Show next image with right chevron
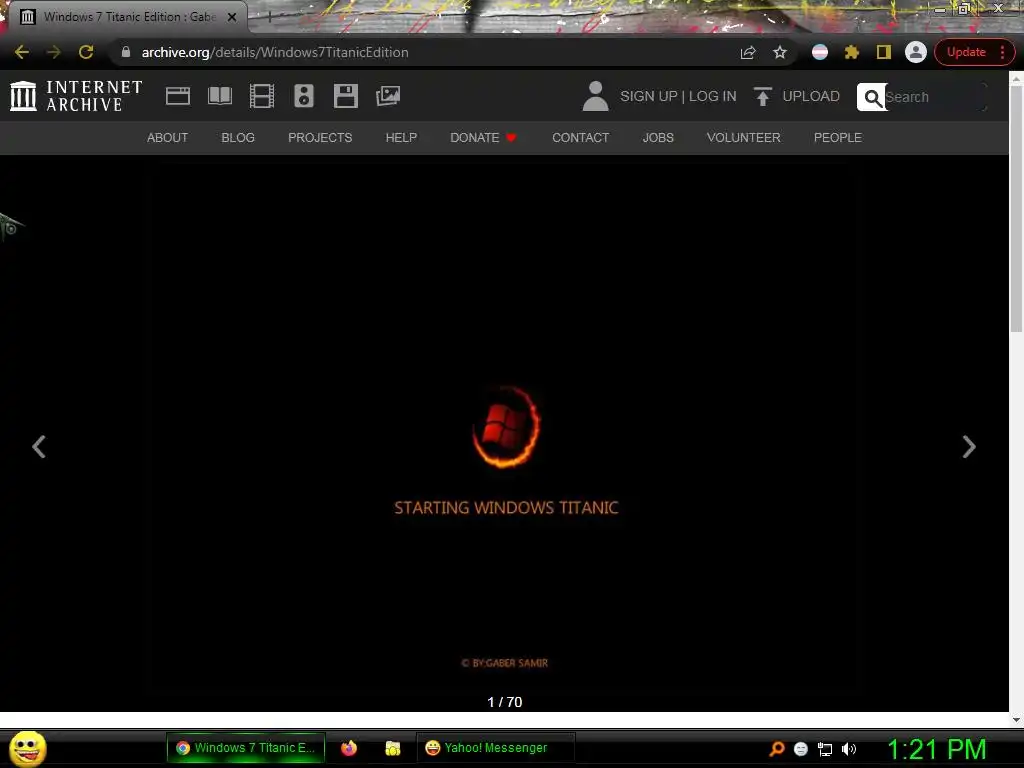This screenshot has height=768, width=1024. click(969, 447)
